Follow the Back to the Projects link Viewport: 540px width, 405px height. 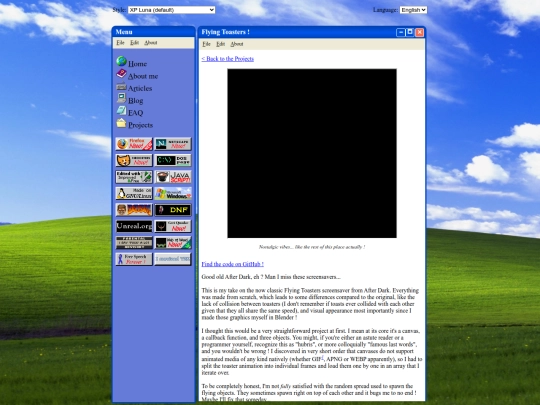tap(228, 59)
